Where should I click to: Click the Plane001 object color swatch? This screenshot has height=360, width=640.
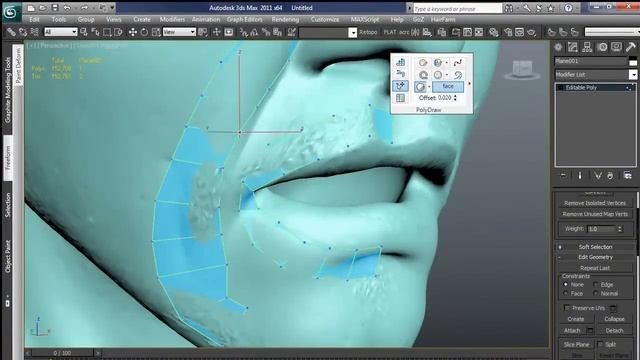633,62
